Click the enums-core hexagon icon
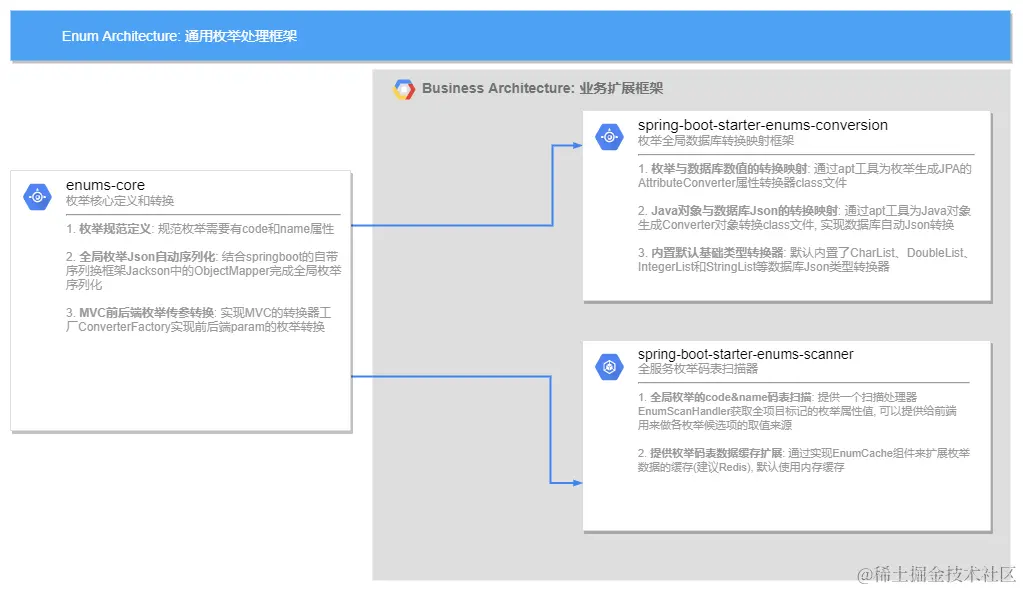Viewport: 1023px width, 591px height. [x=37, y=196]
